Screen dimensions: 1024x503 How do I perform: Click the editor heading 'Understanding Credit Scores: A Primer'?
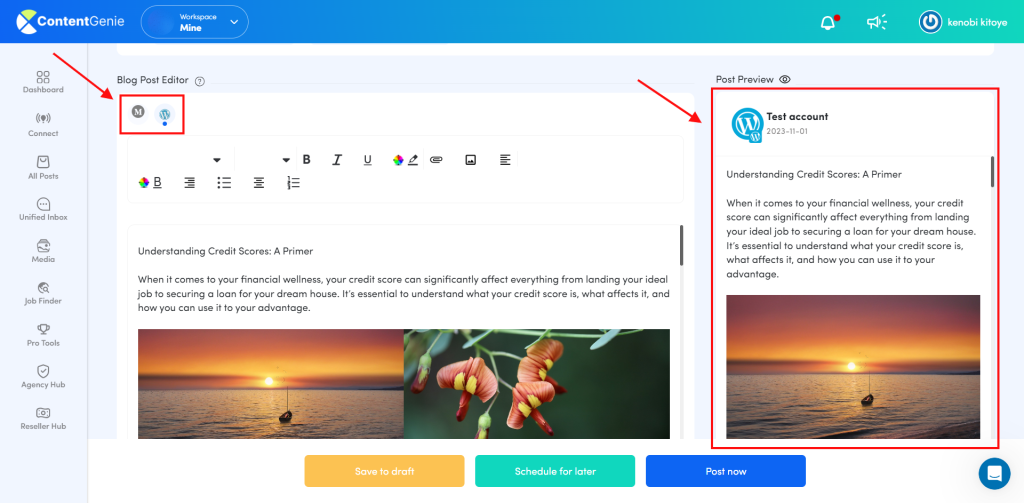(x=225, y=250)
